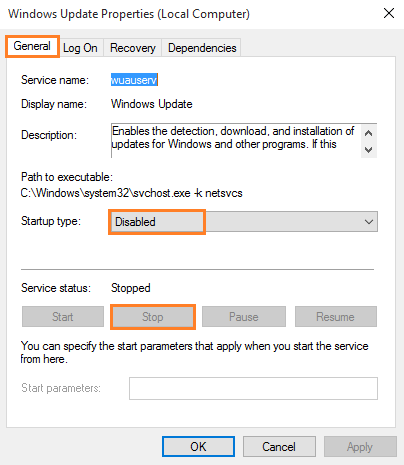Image resolution: width=404 pixels, height=465 pixels.
Task: Expand Startup type using the chevron arrow
Action: (369, 222)
